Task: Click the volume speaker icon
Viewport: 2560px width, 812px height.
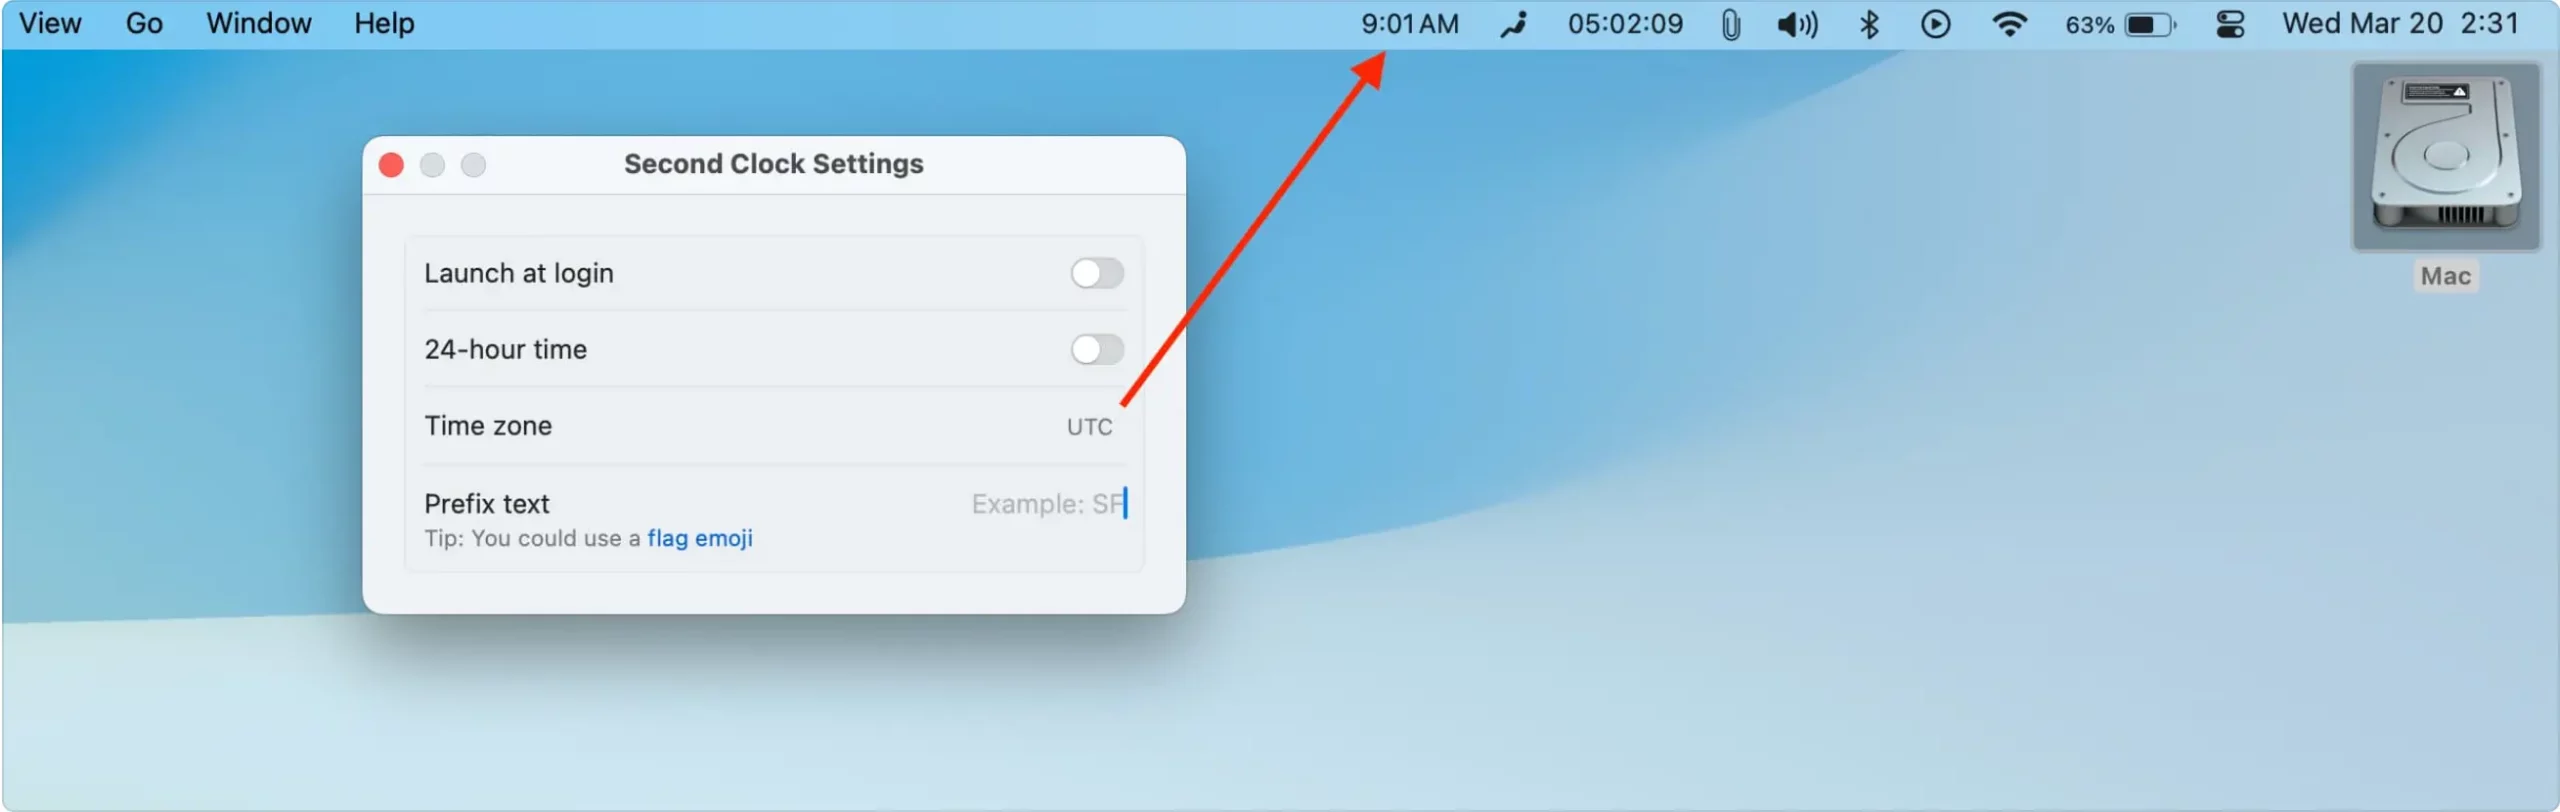Action: pos(1797,24)
